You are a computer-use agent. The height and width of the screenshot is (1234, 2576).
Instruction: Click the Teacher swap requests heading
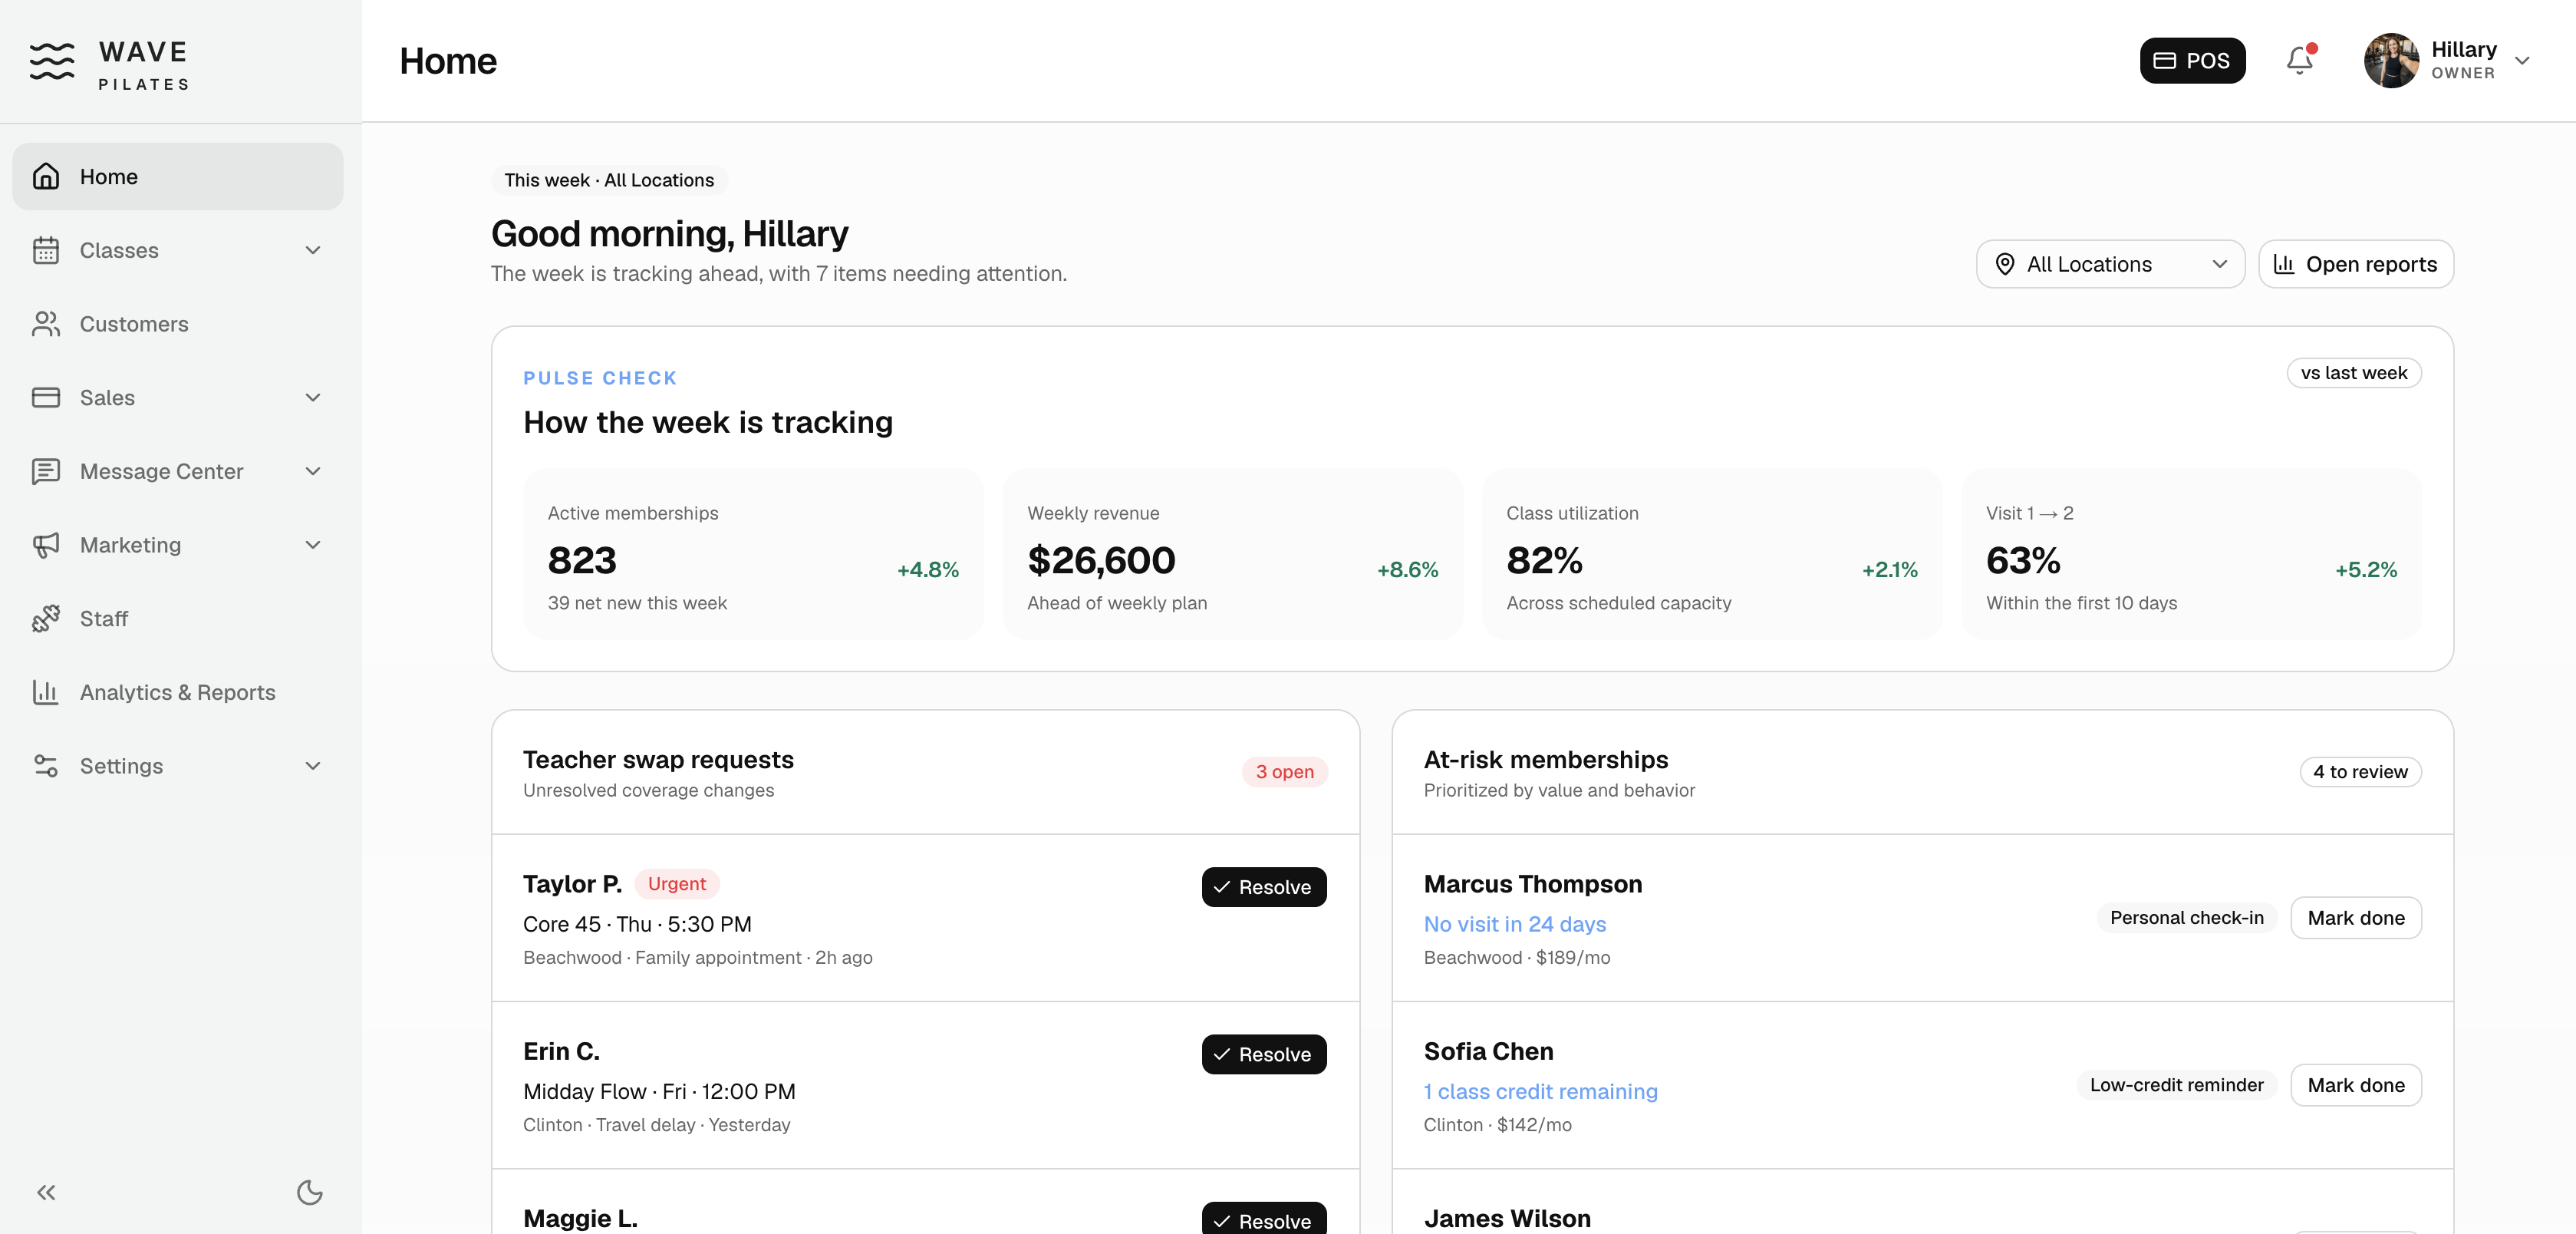658,760
